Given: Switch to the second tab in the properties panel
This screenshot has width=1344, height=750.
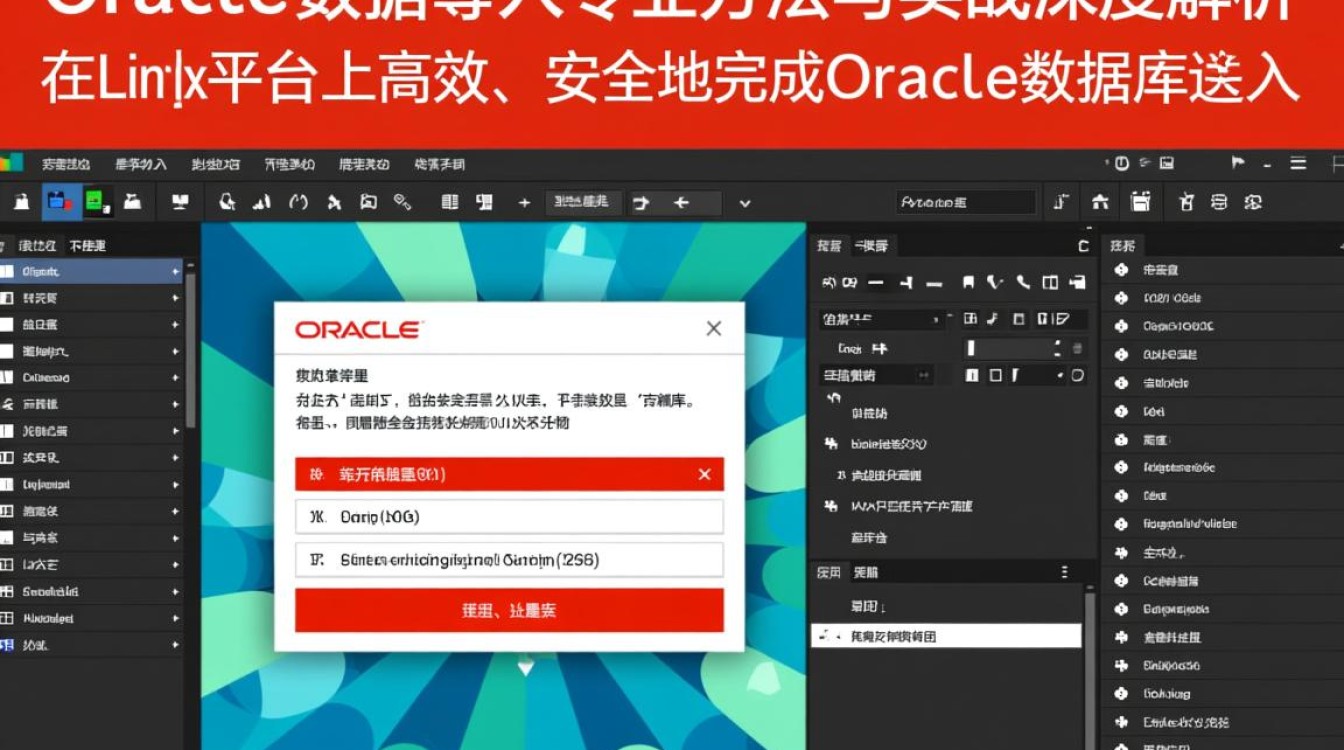Looking at the screenshot, I should pos(872,245).
